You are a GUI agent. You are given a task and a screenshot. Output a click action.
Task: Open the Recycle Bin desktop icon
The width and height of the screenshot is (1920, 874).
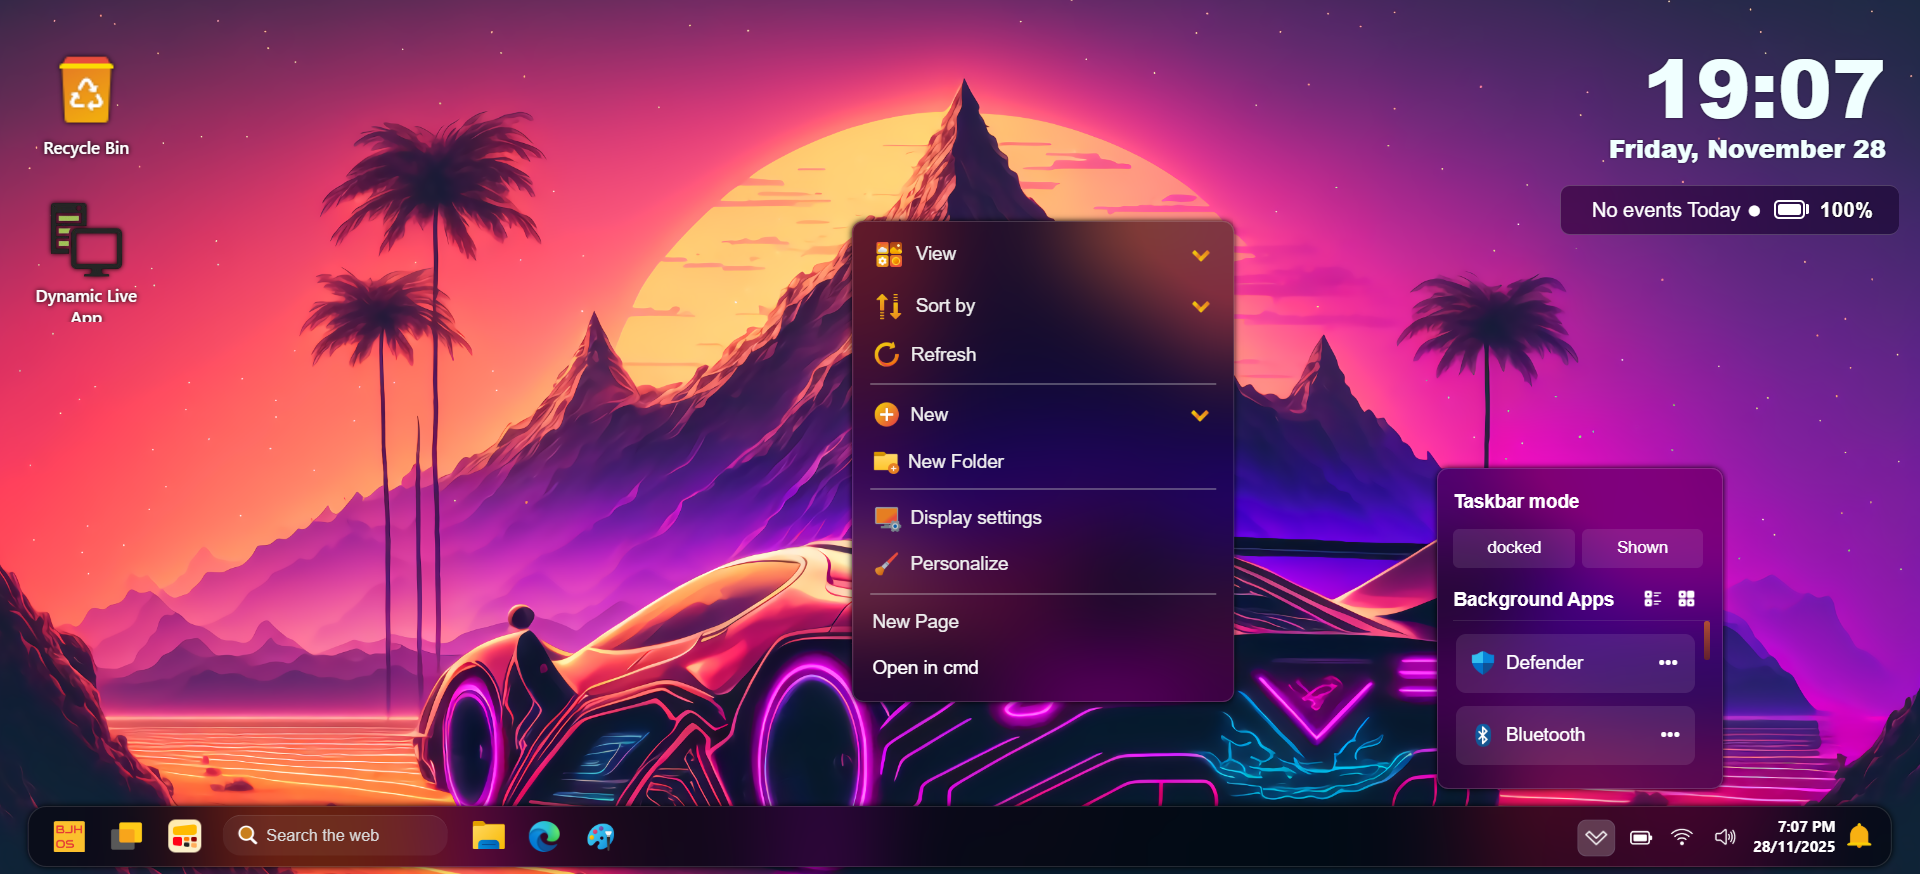click(x=86, y=106)
